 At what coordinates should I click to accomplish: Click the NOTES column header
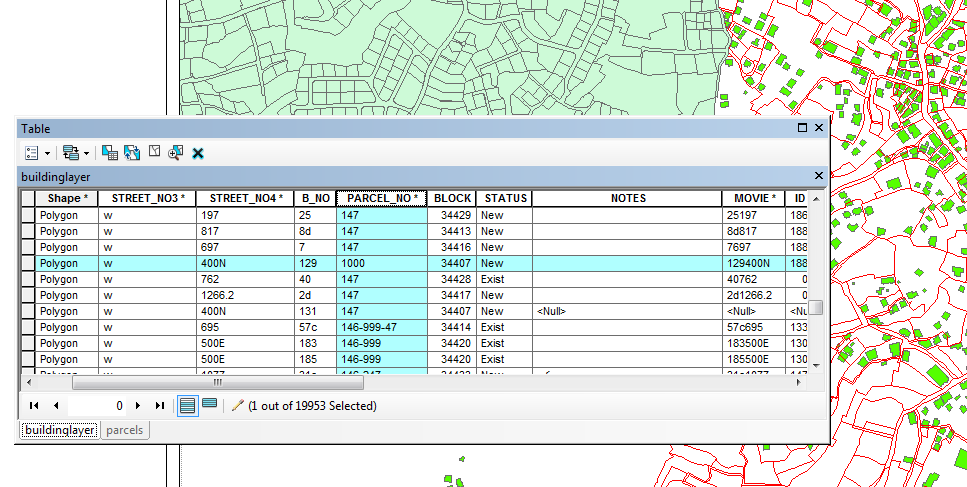pyautogui.click(x=627, y=198)
